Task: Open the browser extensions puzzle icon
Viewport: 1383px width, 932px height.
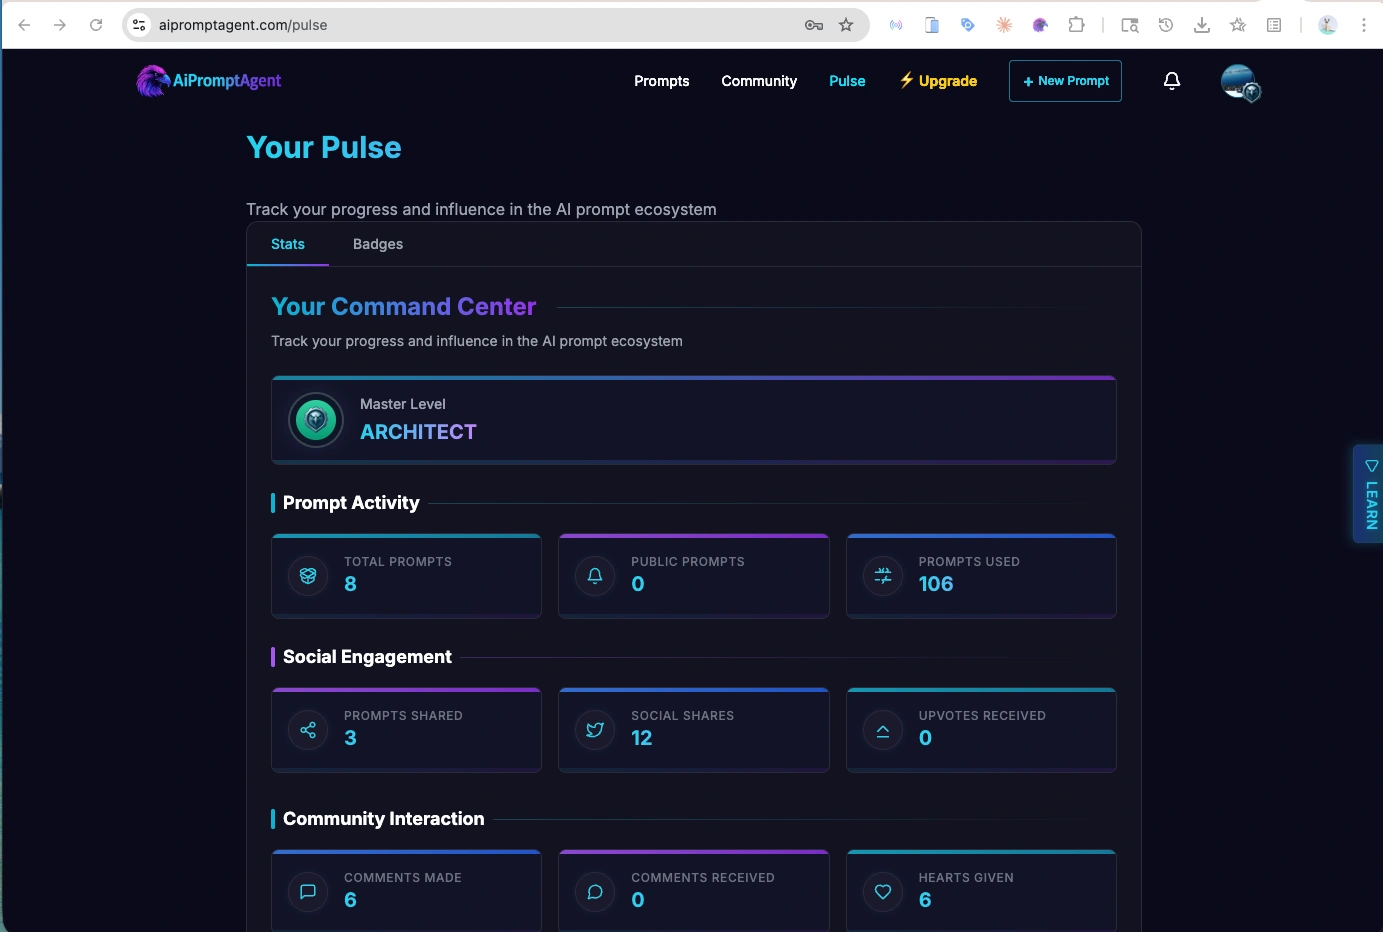Action: click(x=1076, y=25)
